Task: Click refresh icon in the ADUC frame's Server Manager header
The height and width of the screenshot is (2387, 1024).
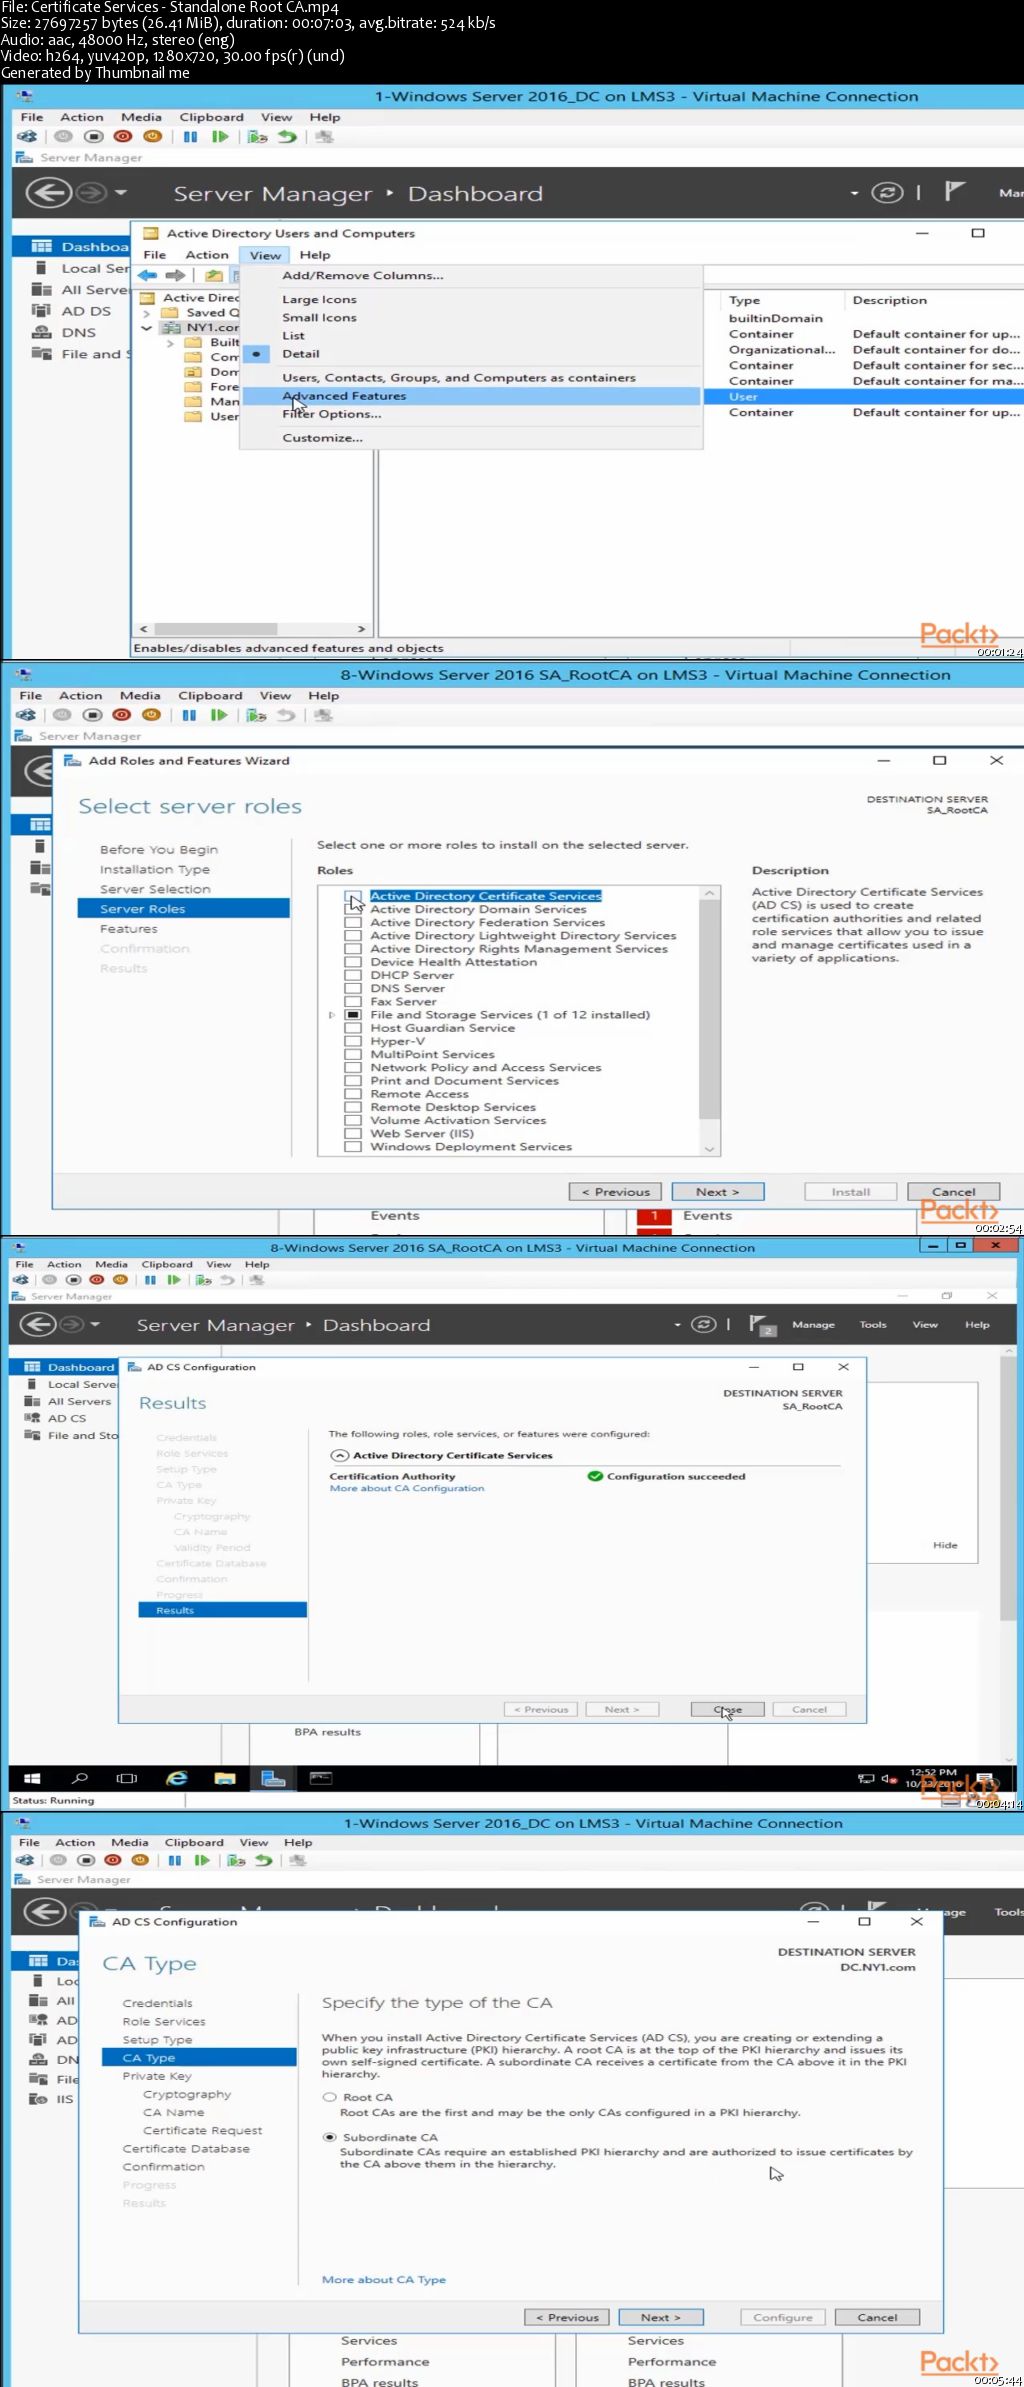Action: pyautogui.click(x=887, y=193)
